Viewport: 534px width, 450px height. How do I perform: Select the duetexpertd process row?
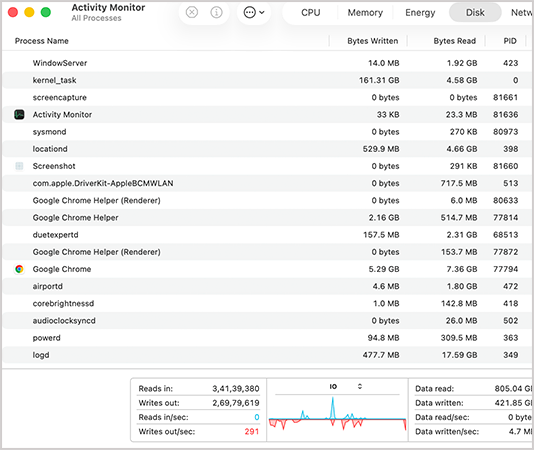267,235
